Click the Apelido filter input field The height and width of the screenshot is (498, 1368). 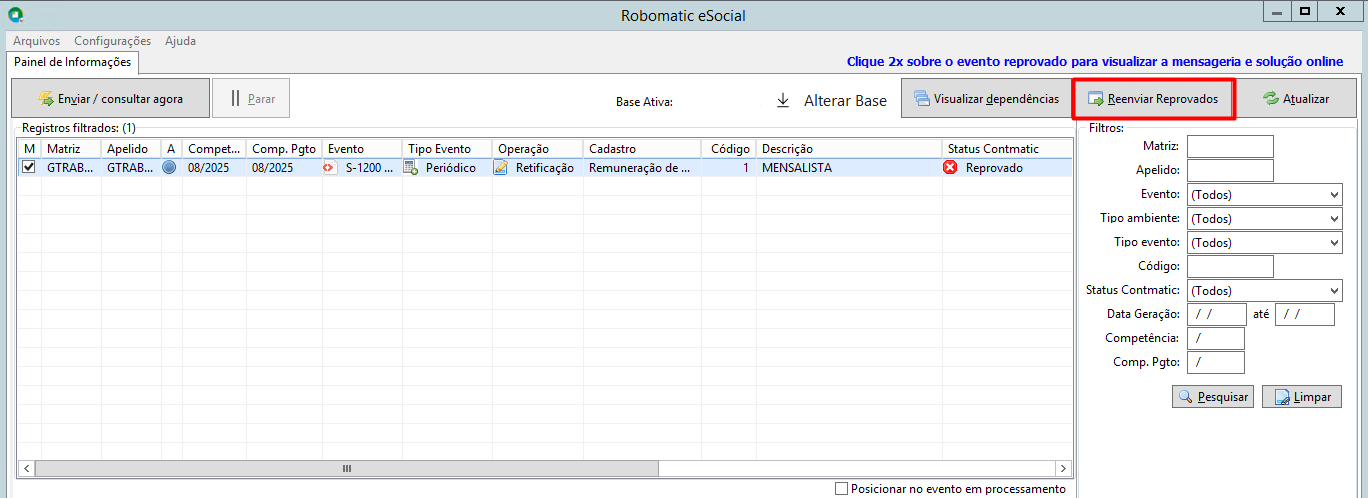(x=1230, y=171)
